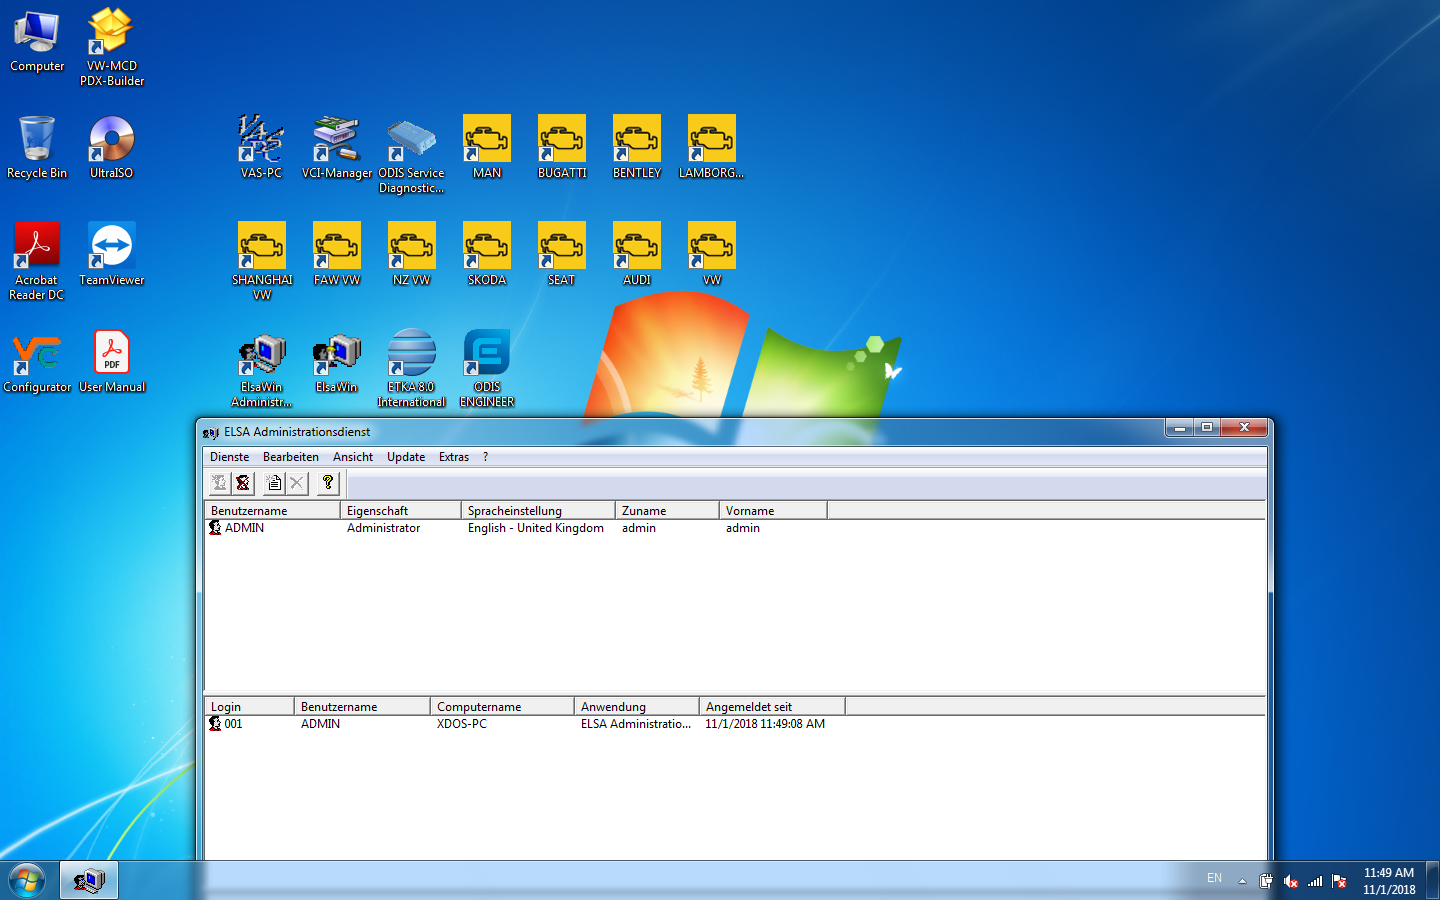Image resolution: width=1440 pixels, height=900 pixels.
Task: Open the Windows Start menu
Action: pyautogui.click(x=27, y=880)
